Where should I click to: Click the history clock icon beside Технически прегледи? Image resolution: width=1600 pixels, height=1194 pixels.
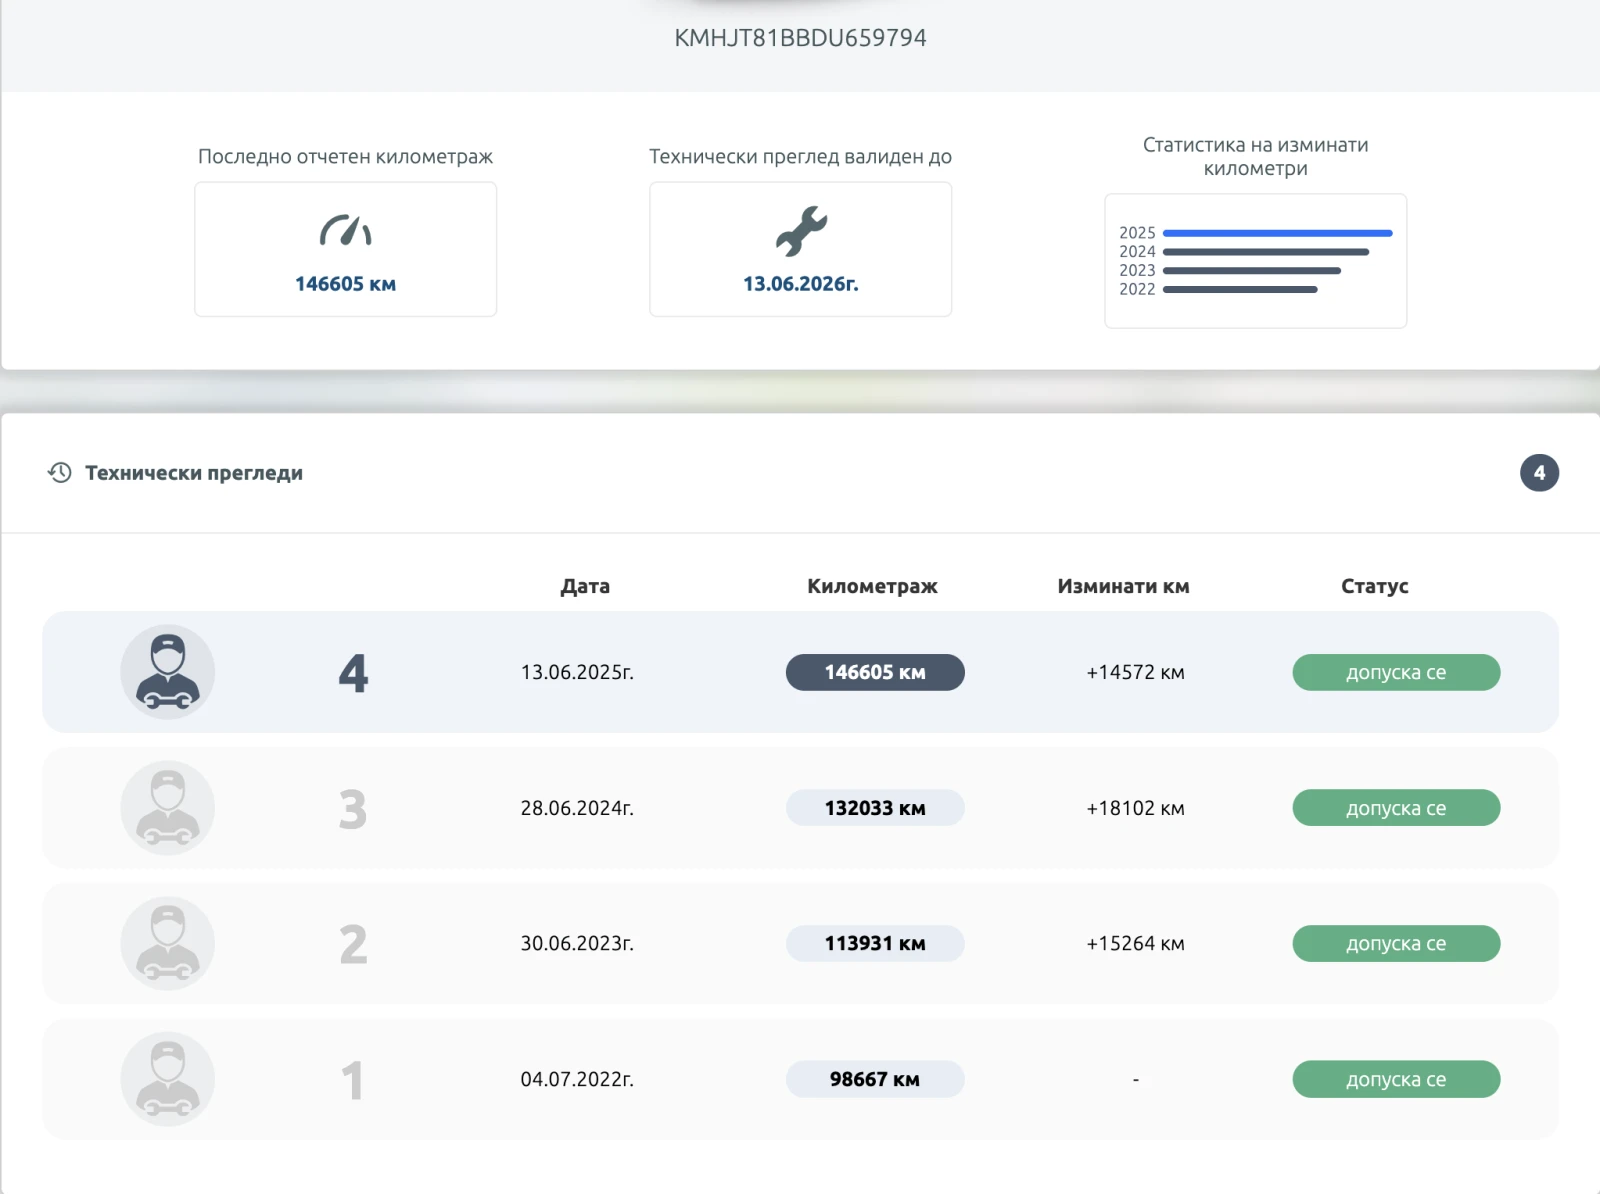60,473
